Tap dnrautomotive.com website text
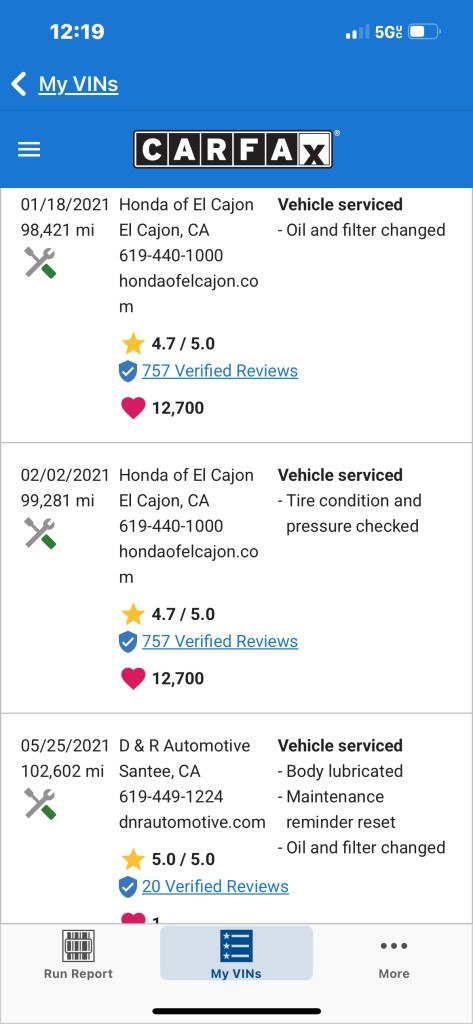 click(192, 822)
